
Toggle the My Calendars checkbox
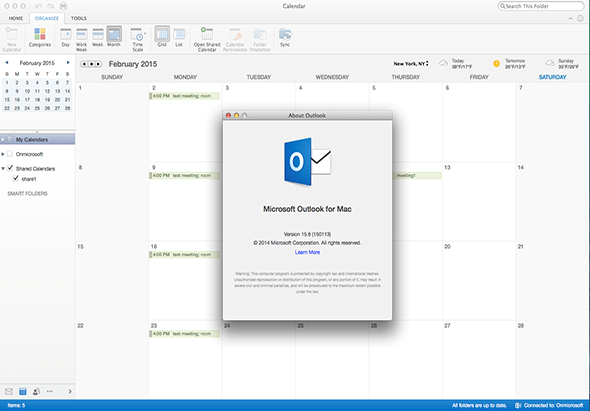10,139
